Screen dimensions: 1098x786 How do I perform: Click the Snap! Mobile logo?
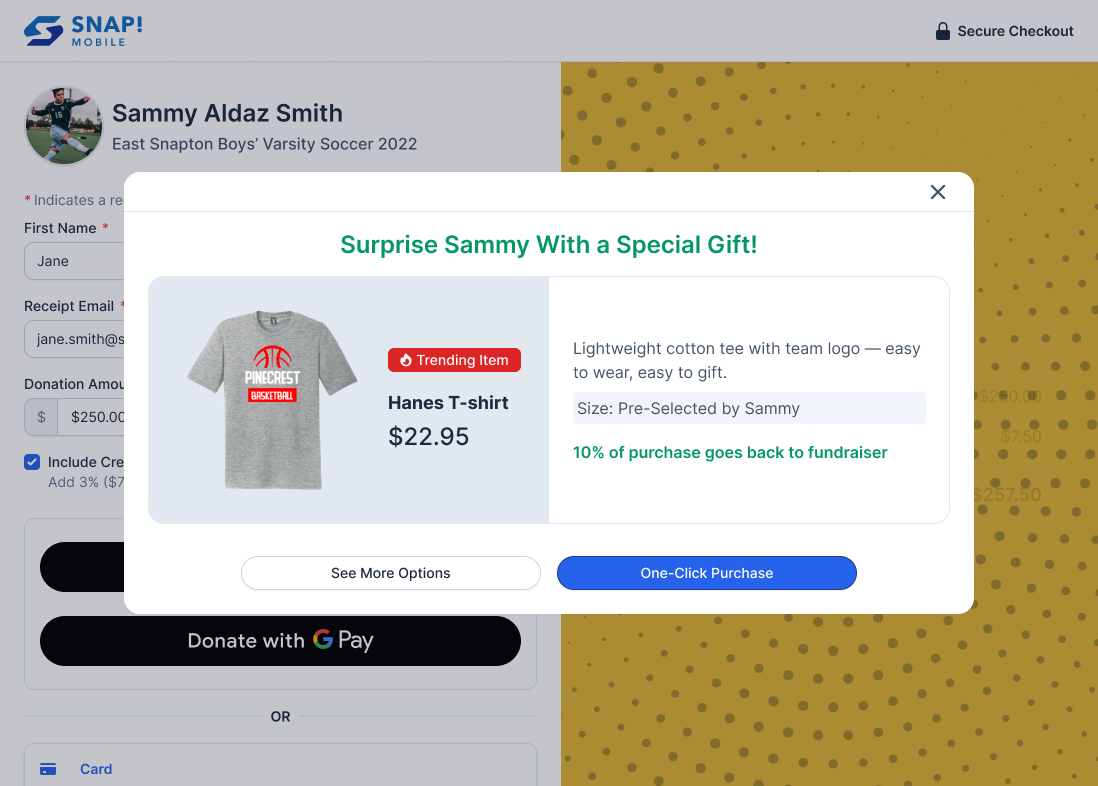coord(83,31)
